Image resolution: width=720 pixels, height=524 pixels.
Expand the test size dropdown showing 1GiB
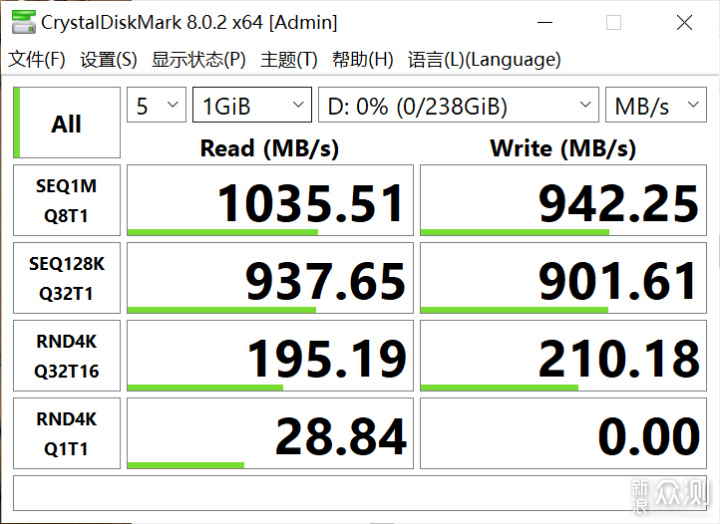point(252,105)
